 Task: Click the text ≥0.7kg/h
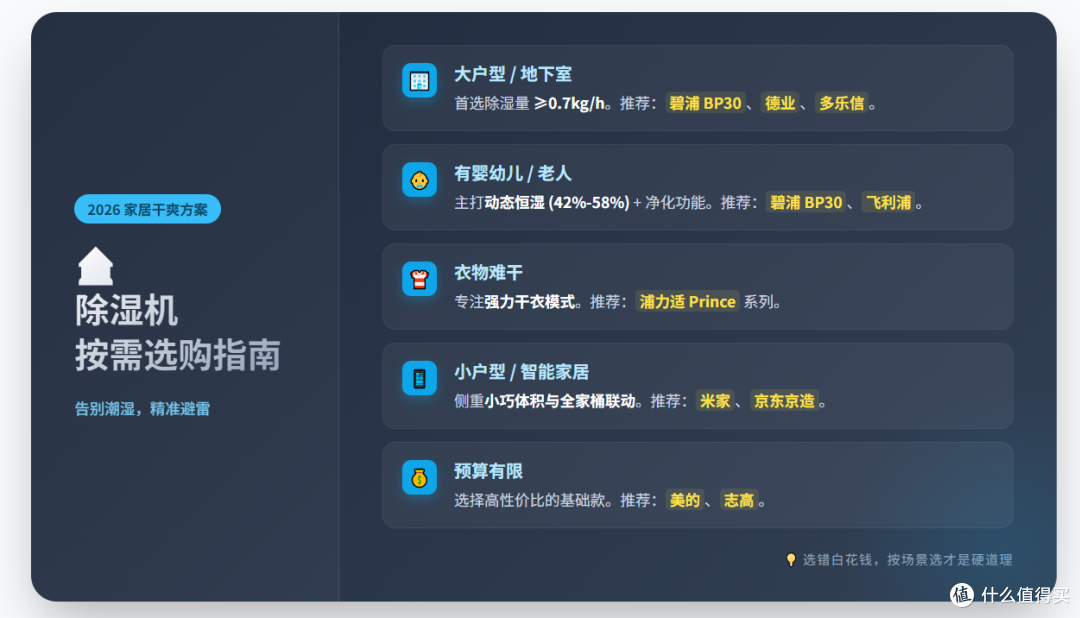point(570,103)
